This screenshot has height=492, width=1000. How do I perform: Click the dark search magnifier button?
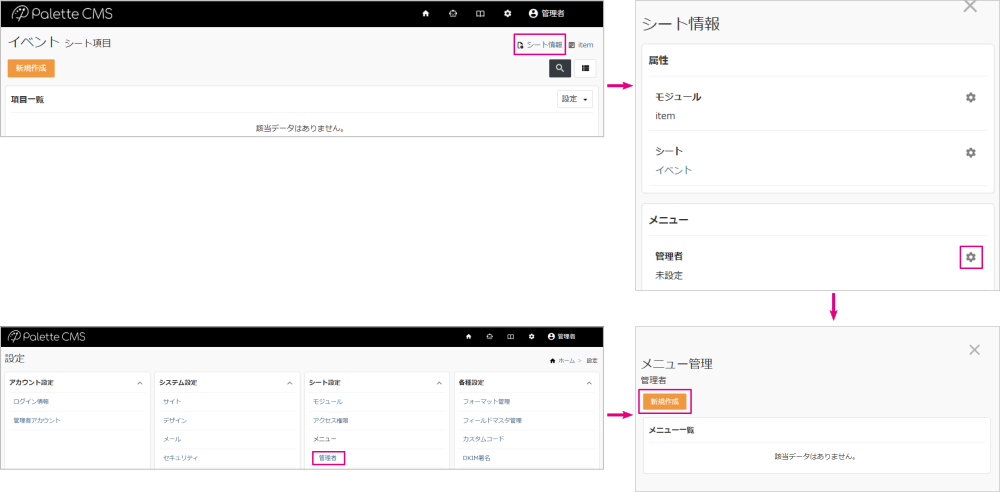click(559, 68)
